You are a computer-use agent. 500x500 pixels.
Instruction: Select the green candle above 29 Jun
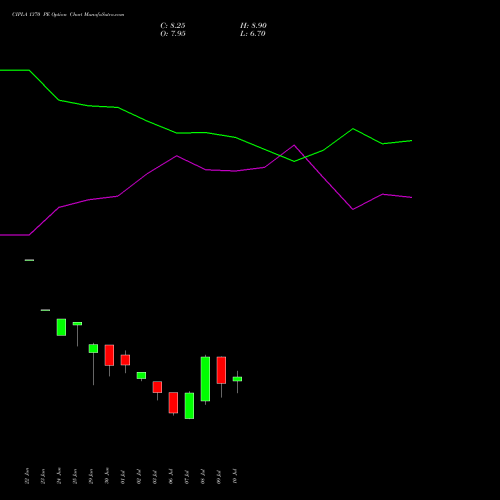click(93, 349)
